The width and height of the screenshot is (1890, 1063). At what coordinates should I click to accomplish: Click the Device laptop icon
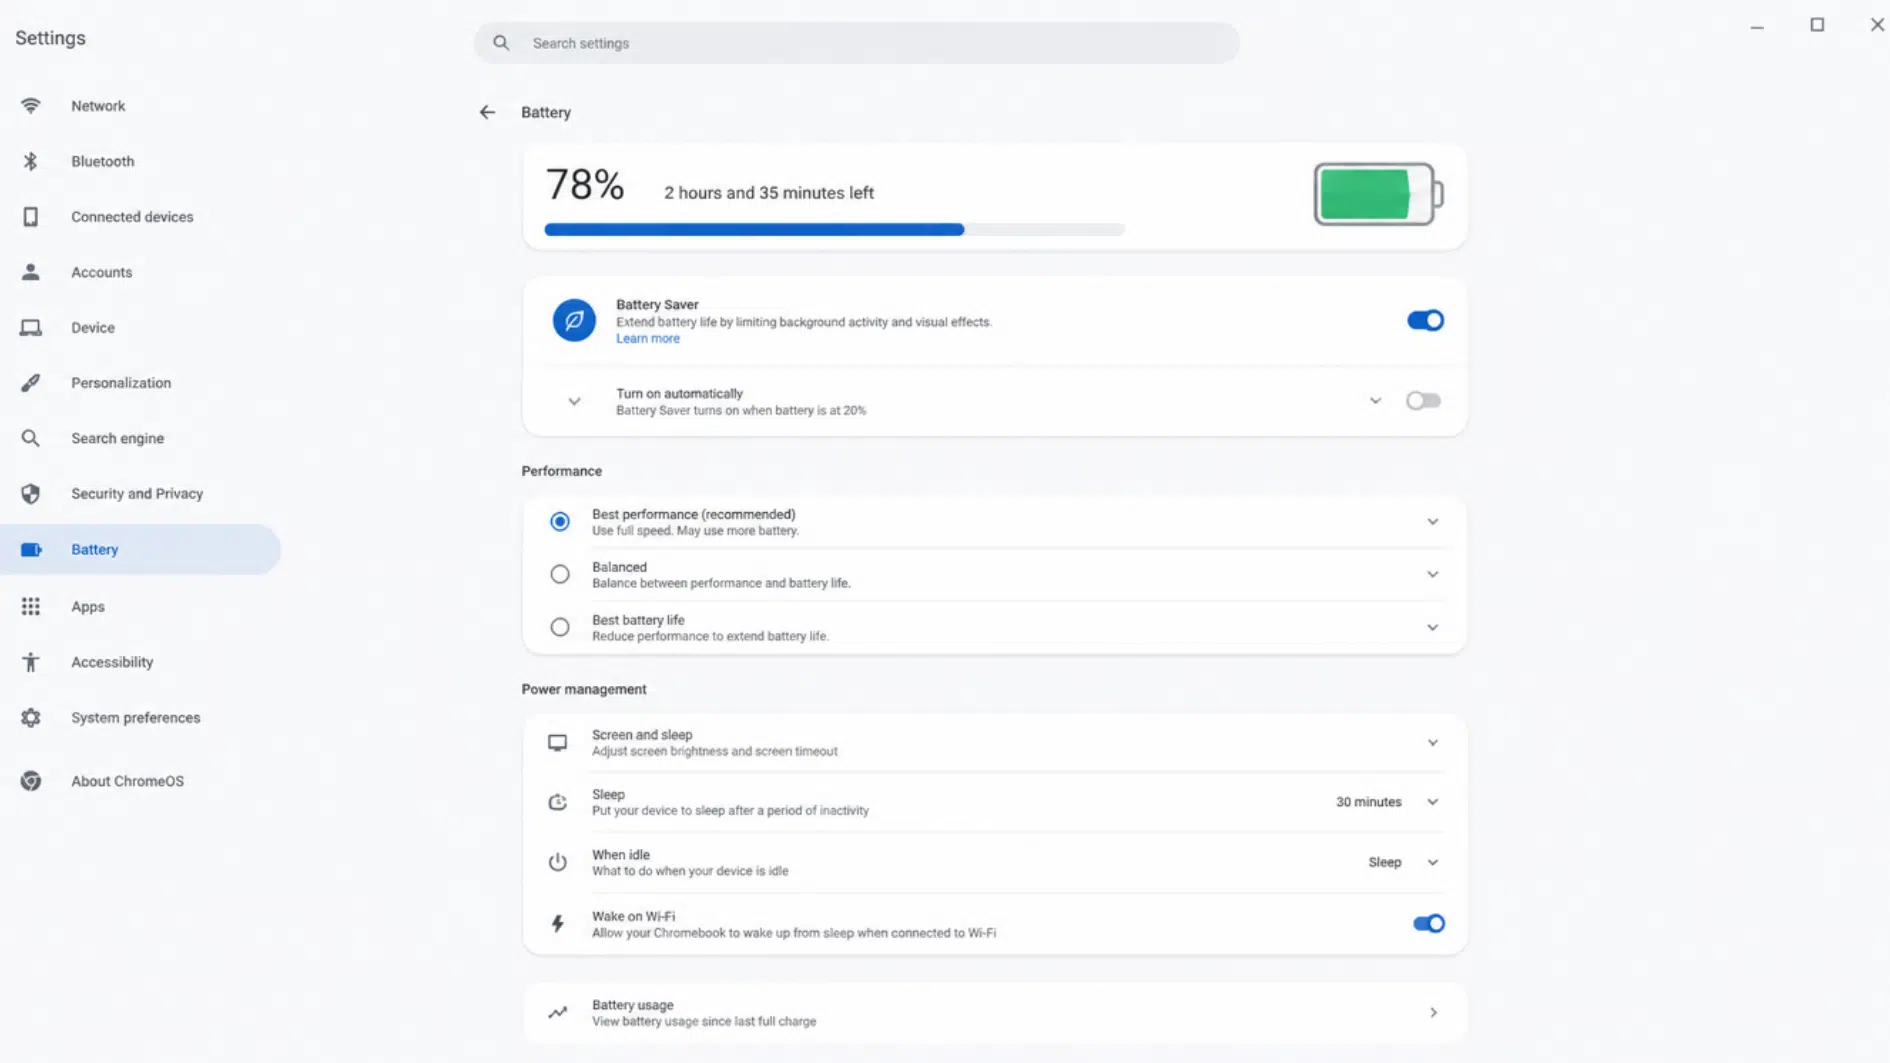point(31,328)
